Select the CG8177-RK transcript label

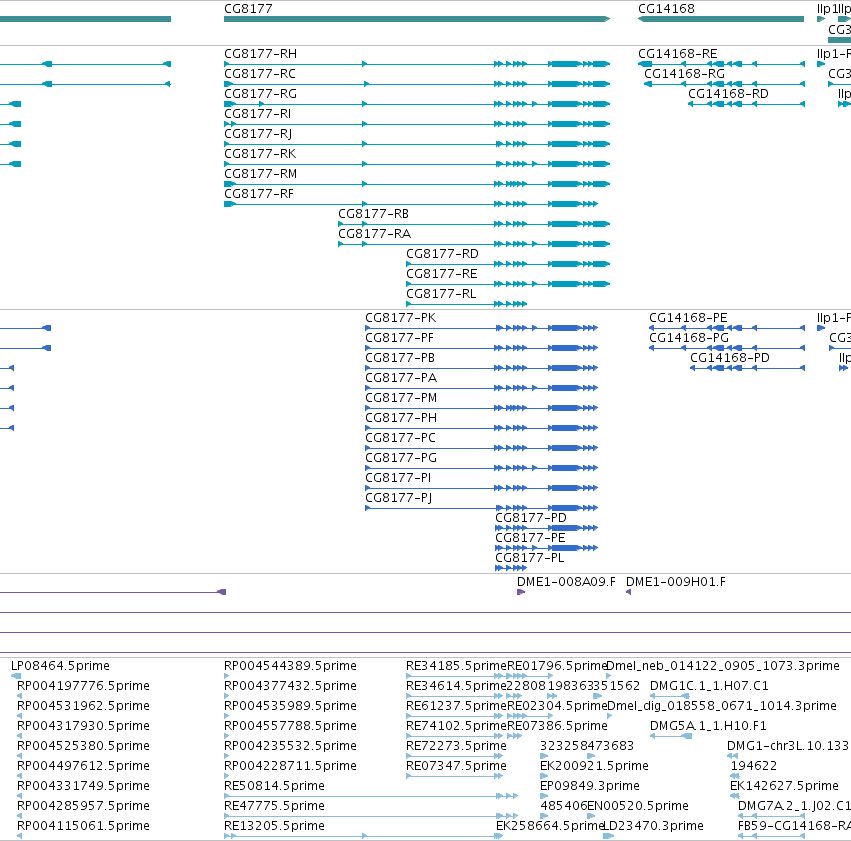[x=260, y=154]
